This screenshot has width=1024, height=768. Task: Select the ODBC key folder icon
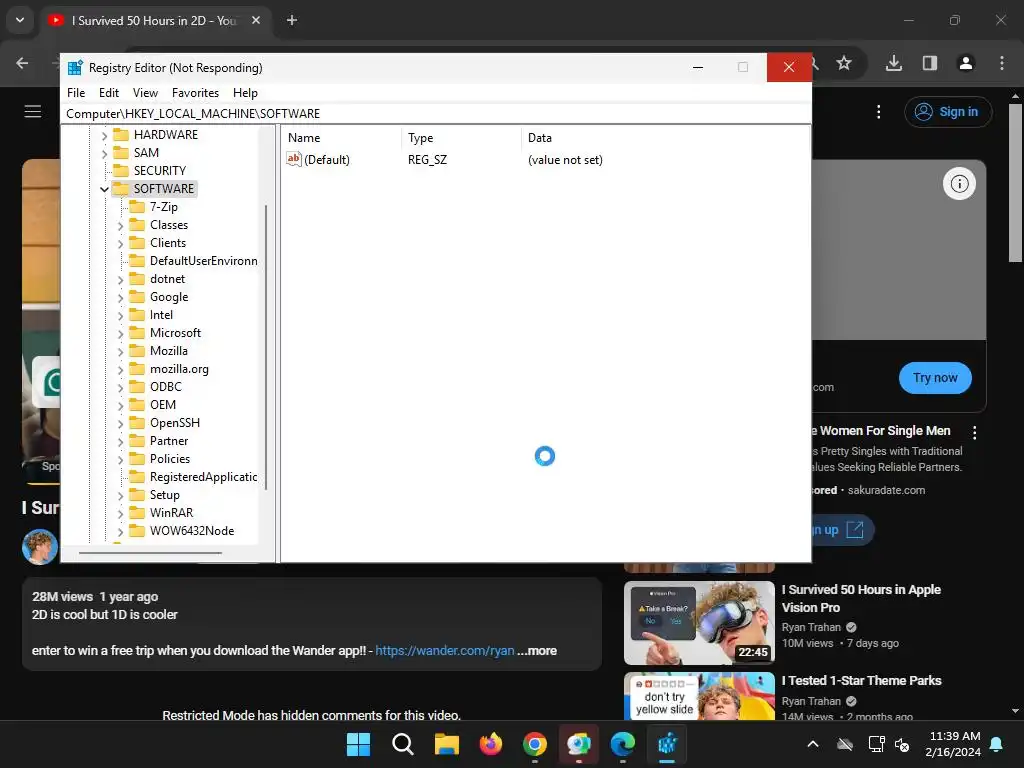click(136, 387)
